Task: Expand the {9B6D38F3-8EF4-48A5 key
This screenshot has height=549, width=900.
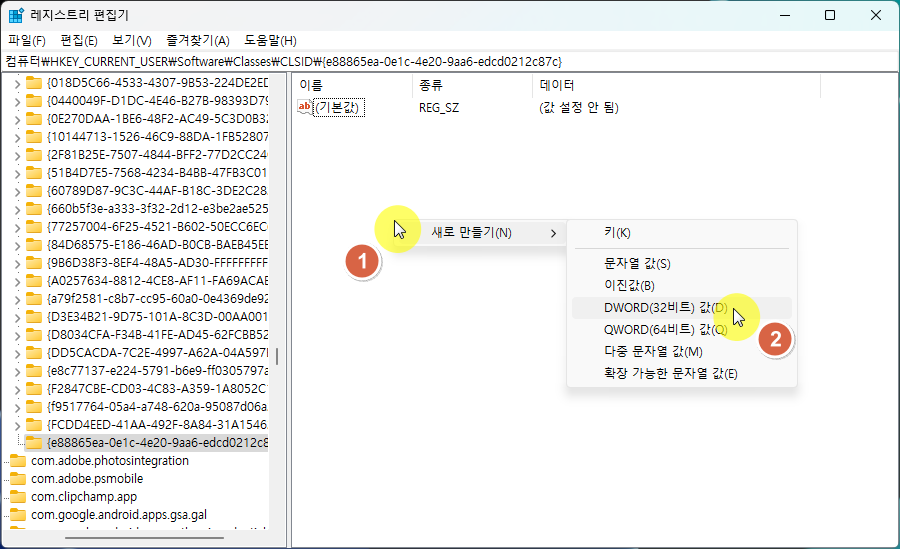Action: [x=17, y=264]
